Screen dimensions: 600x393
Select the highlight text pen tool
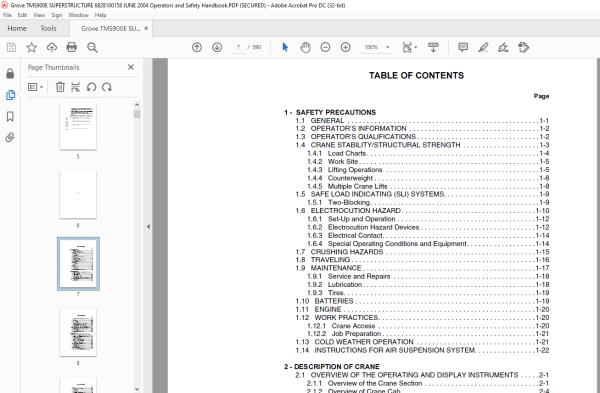point(483,47)
